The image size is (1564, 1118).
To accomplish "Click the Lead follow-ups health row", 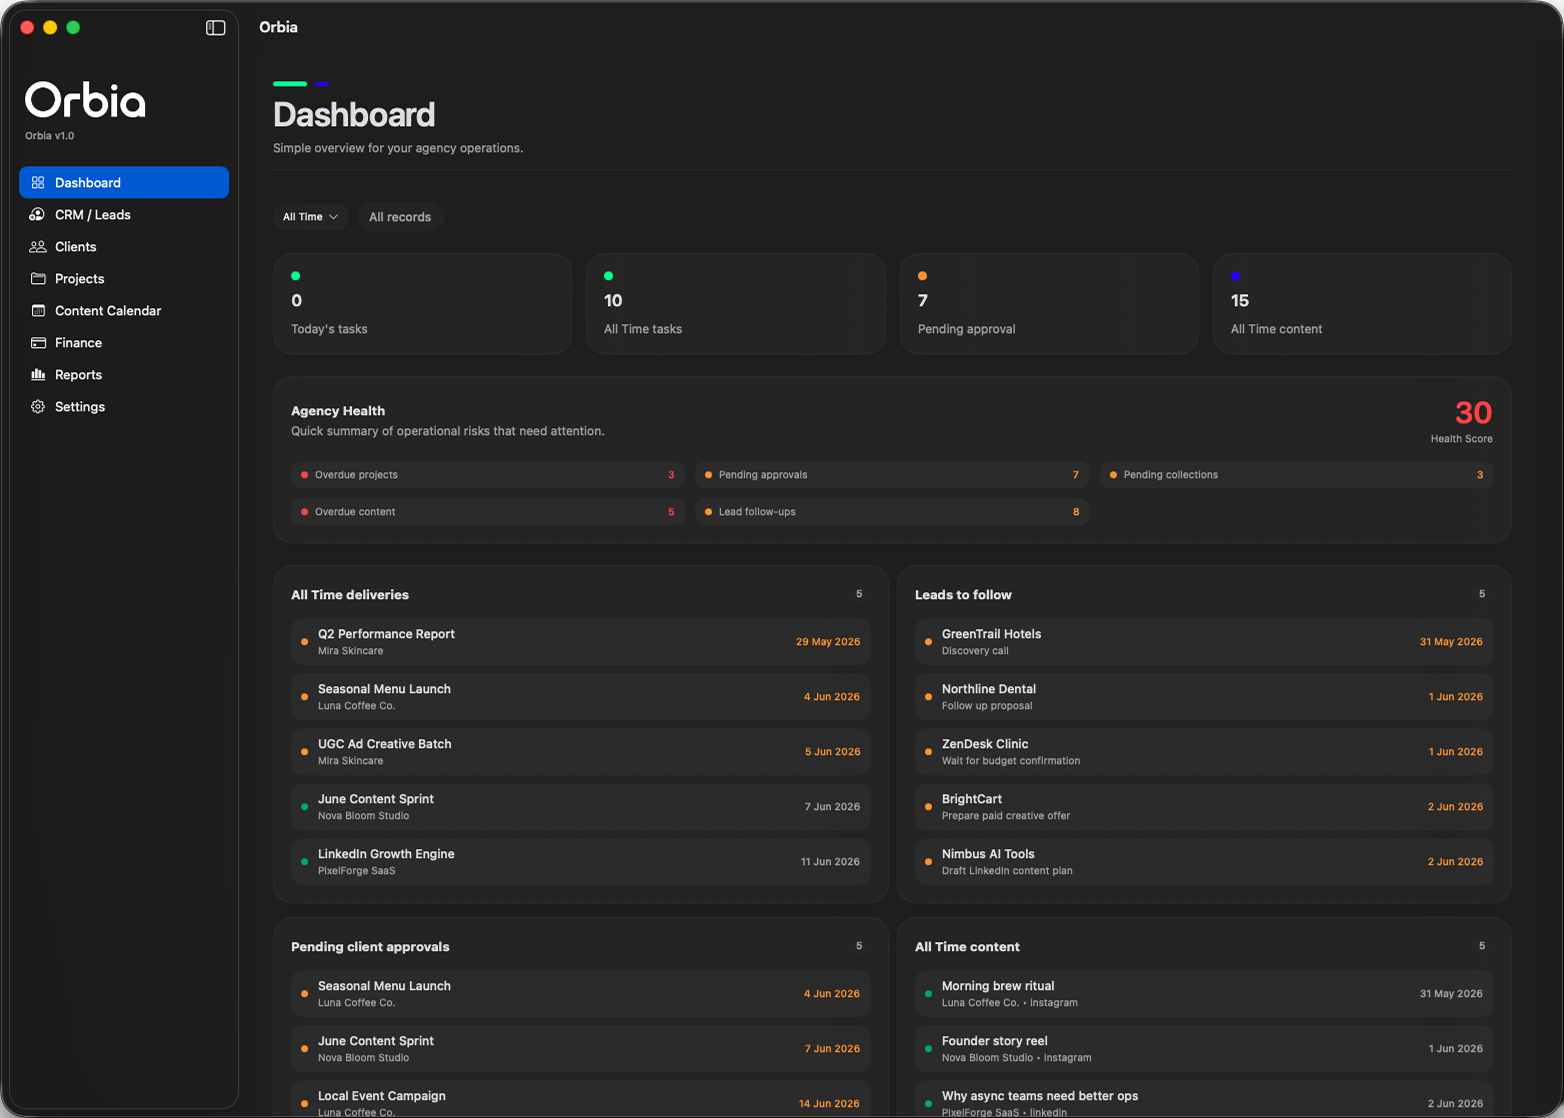I will pyautogui.click(x=892, y=511).
